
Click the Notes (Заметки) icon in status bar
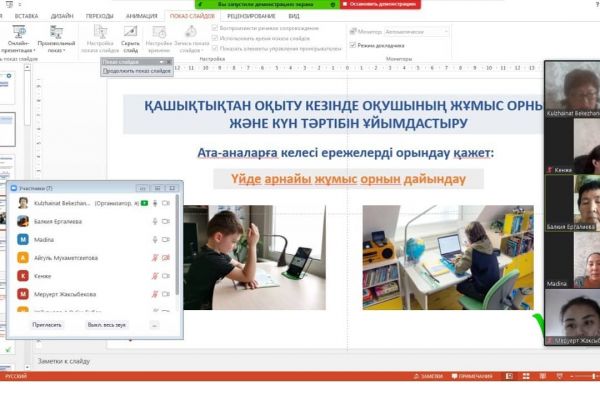428,376
